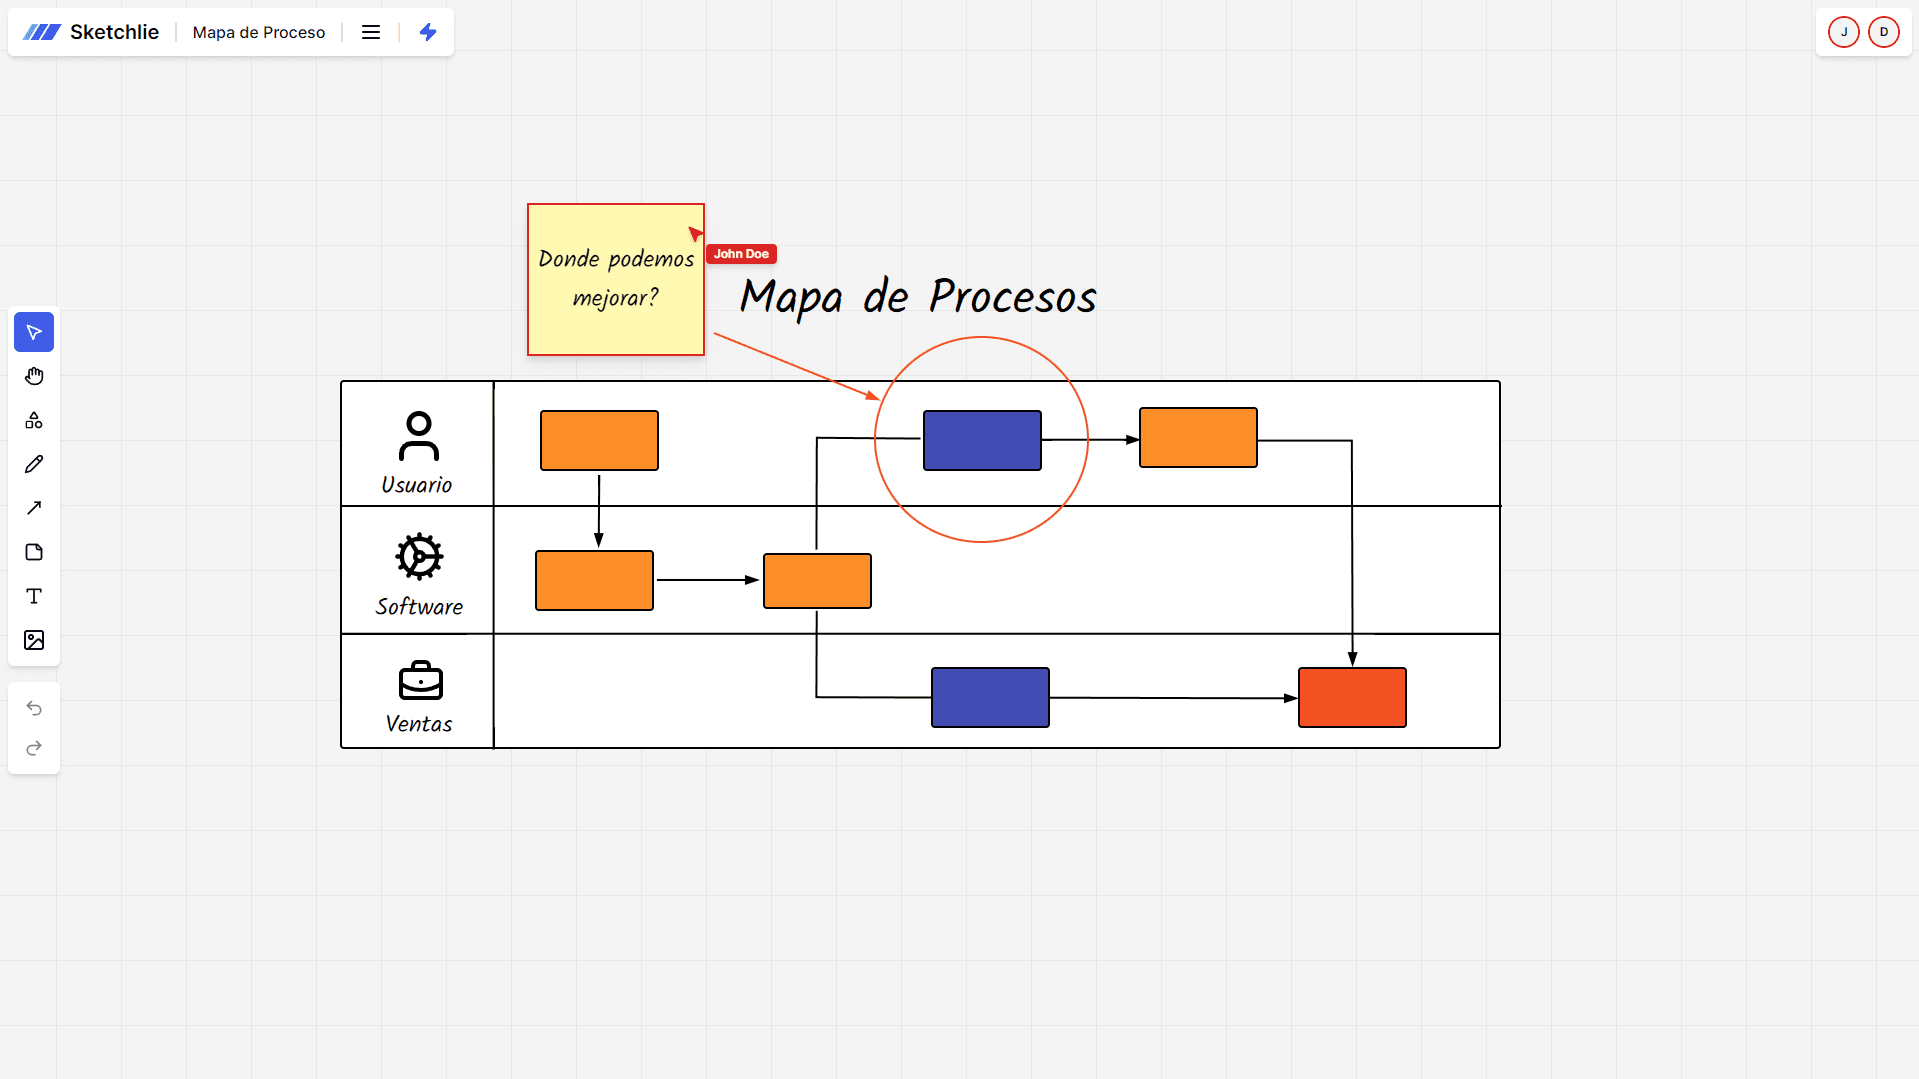Open John Doe's avatar labeled J
Screen dimensions: 1919x1079
pos(1843,32)
